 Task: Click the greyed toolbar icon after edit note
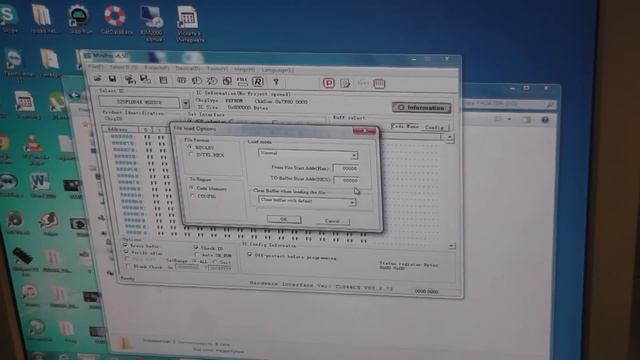pyautogui.click(x=363, y=84)
